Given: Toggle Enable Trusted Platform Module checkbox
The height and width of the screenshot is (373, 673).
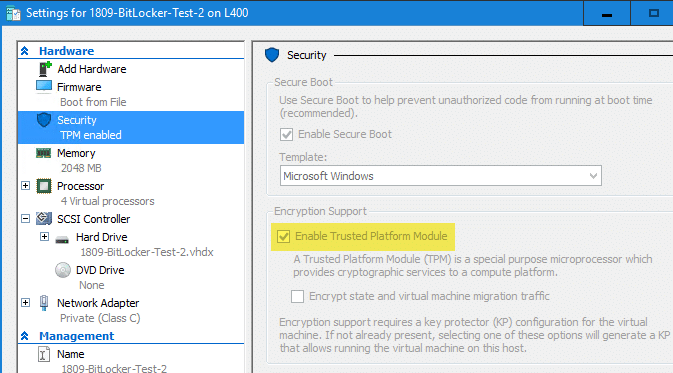Looking at the screenshot, I should coord(283,236).
